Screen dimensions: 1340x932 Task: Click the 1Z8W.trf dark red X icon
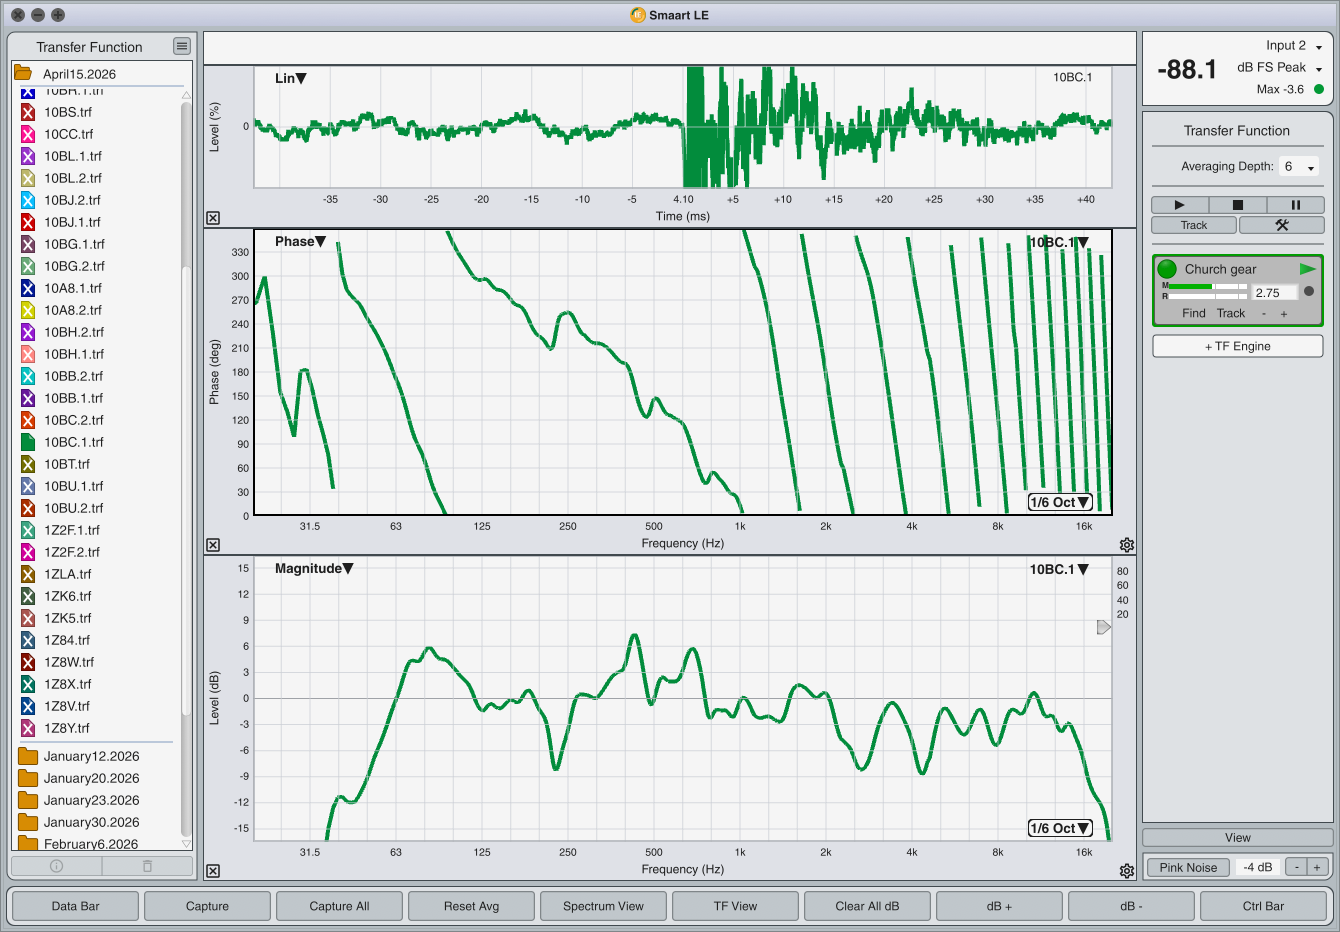[28, 662]
